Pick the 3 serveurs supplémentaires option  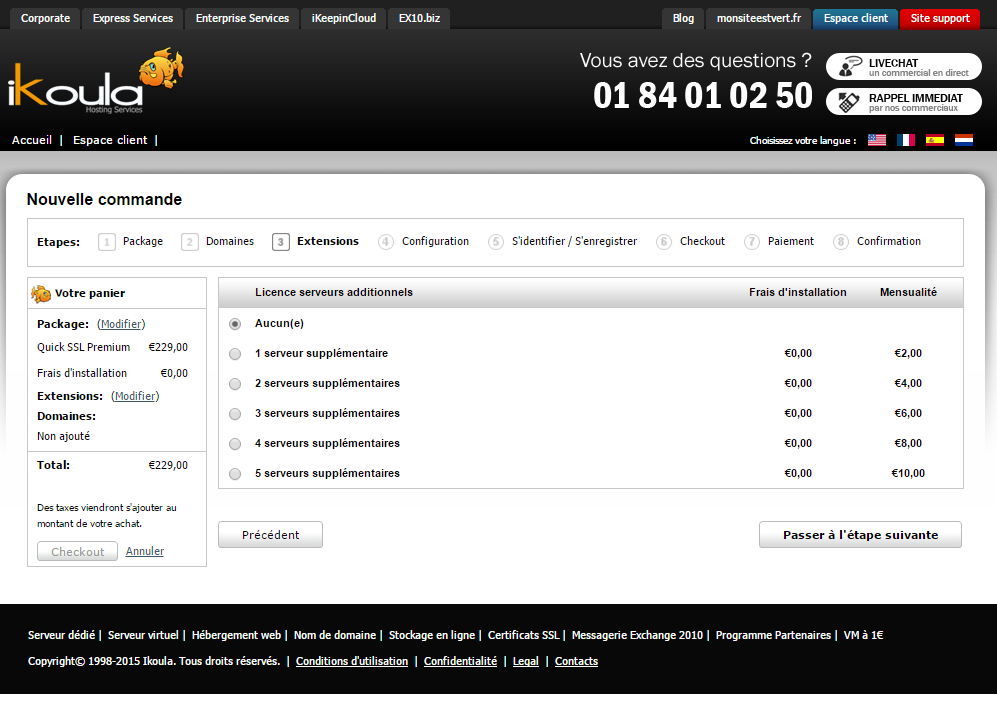tap(235, 414)
